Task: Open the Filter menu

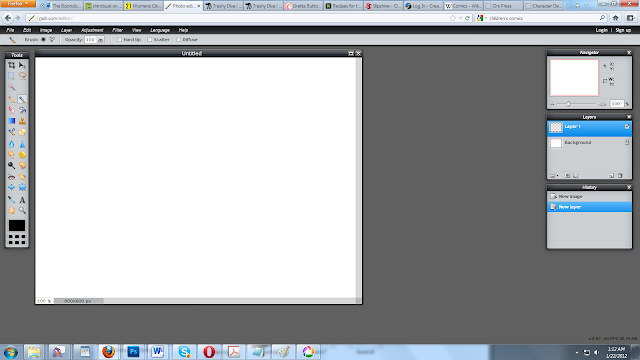Action: pyautogui.click(x=117, y=30)
